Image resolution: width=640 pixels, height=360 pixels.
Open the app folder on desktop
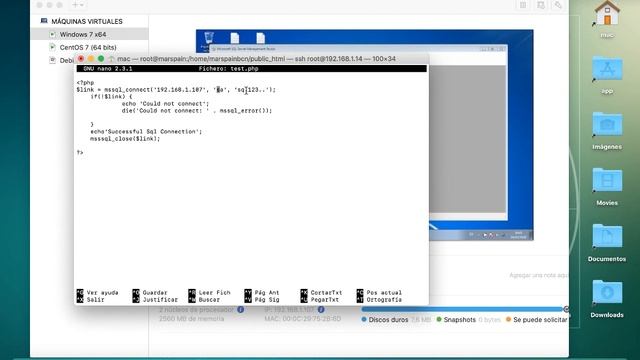click(x=607, y=75)
